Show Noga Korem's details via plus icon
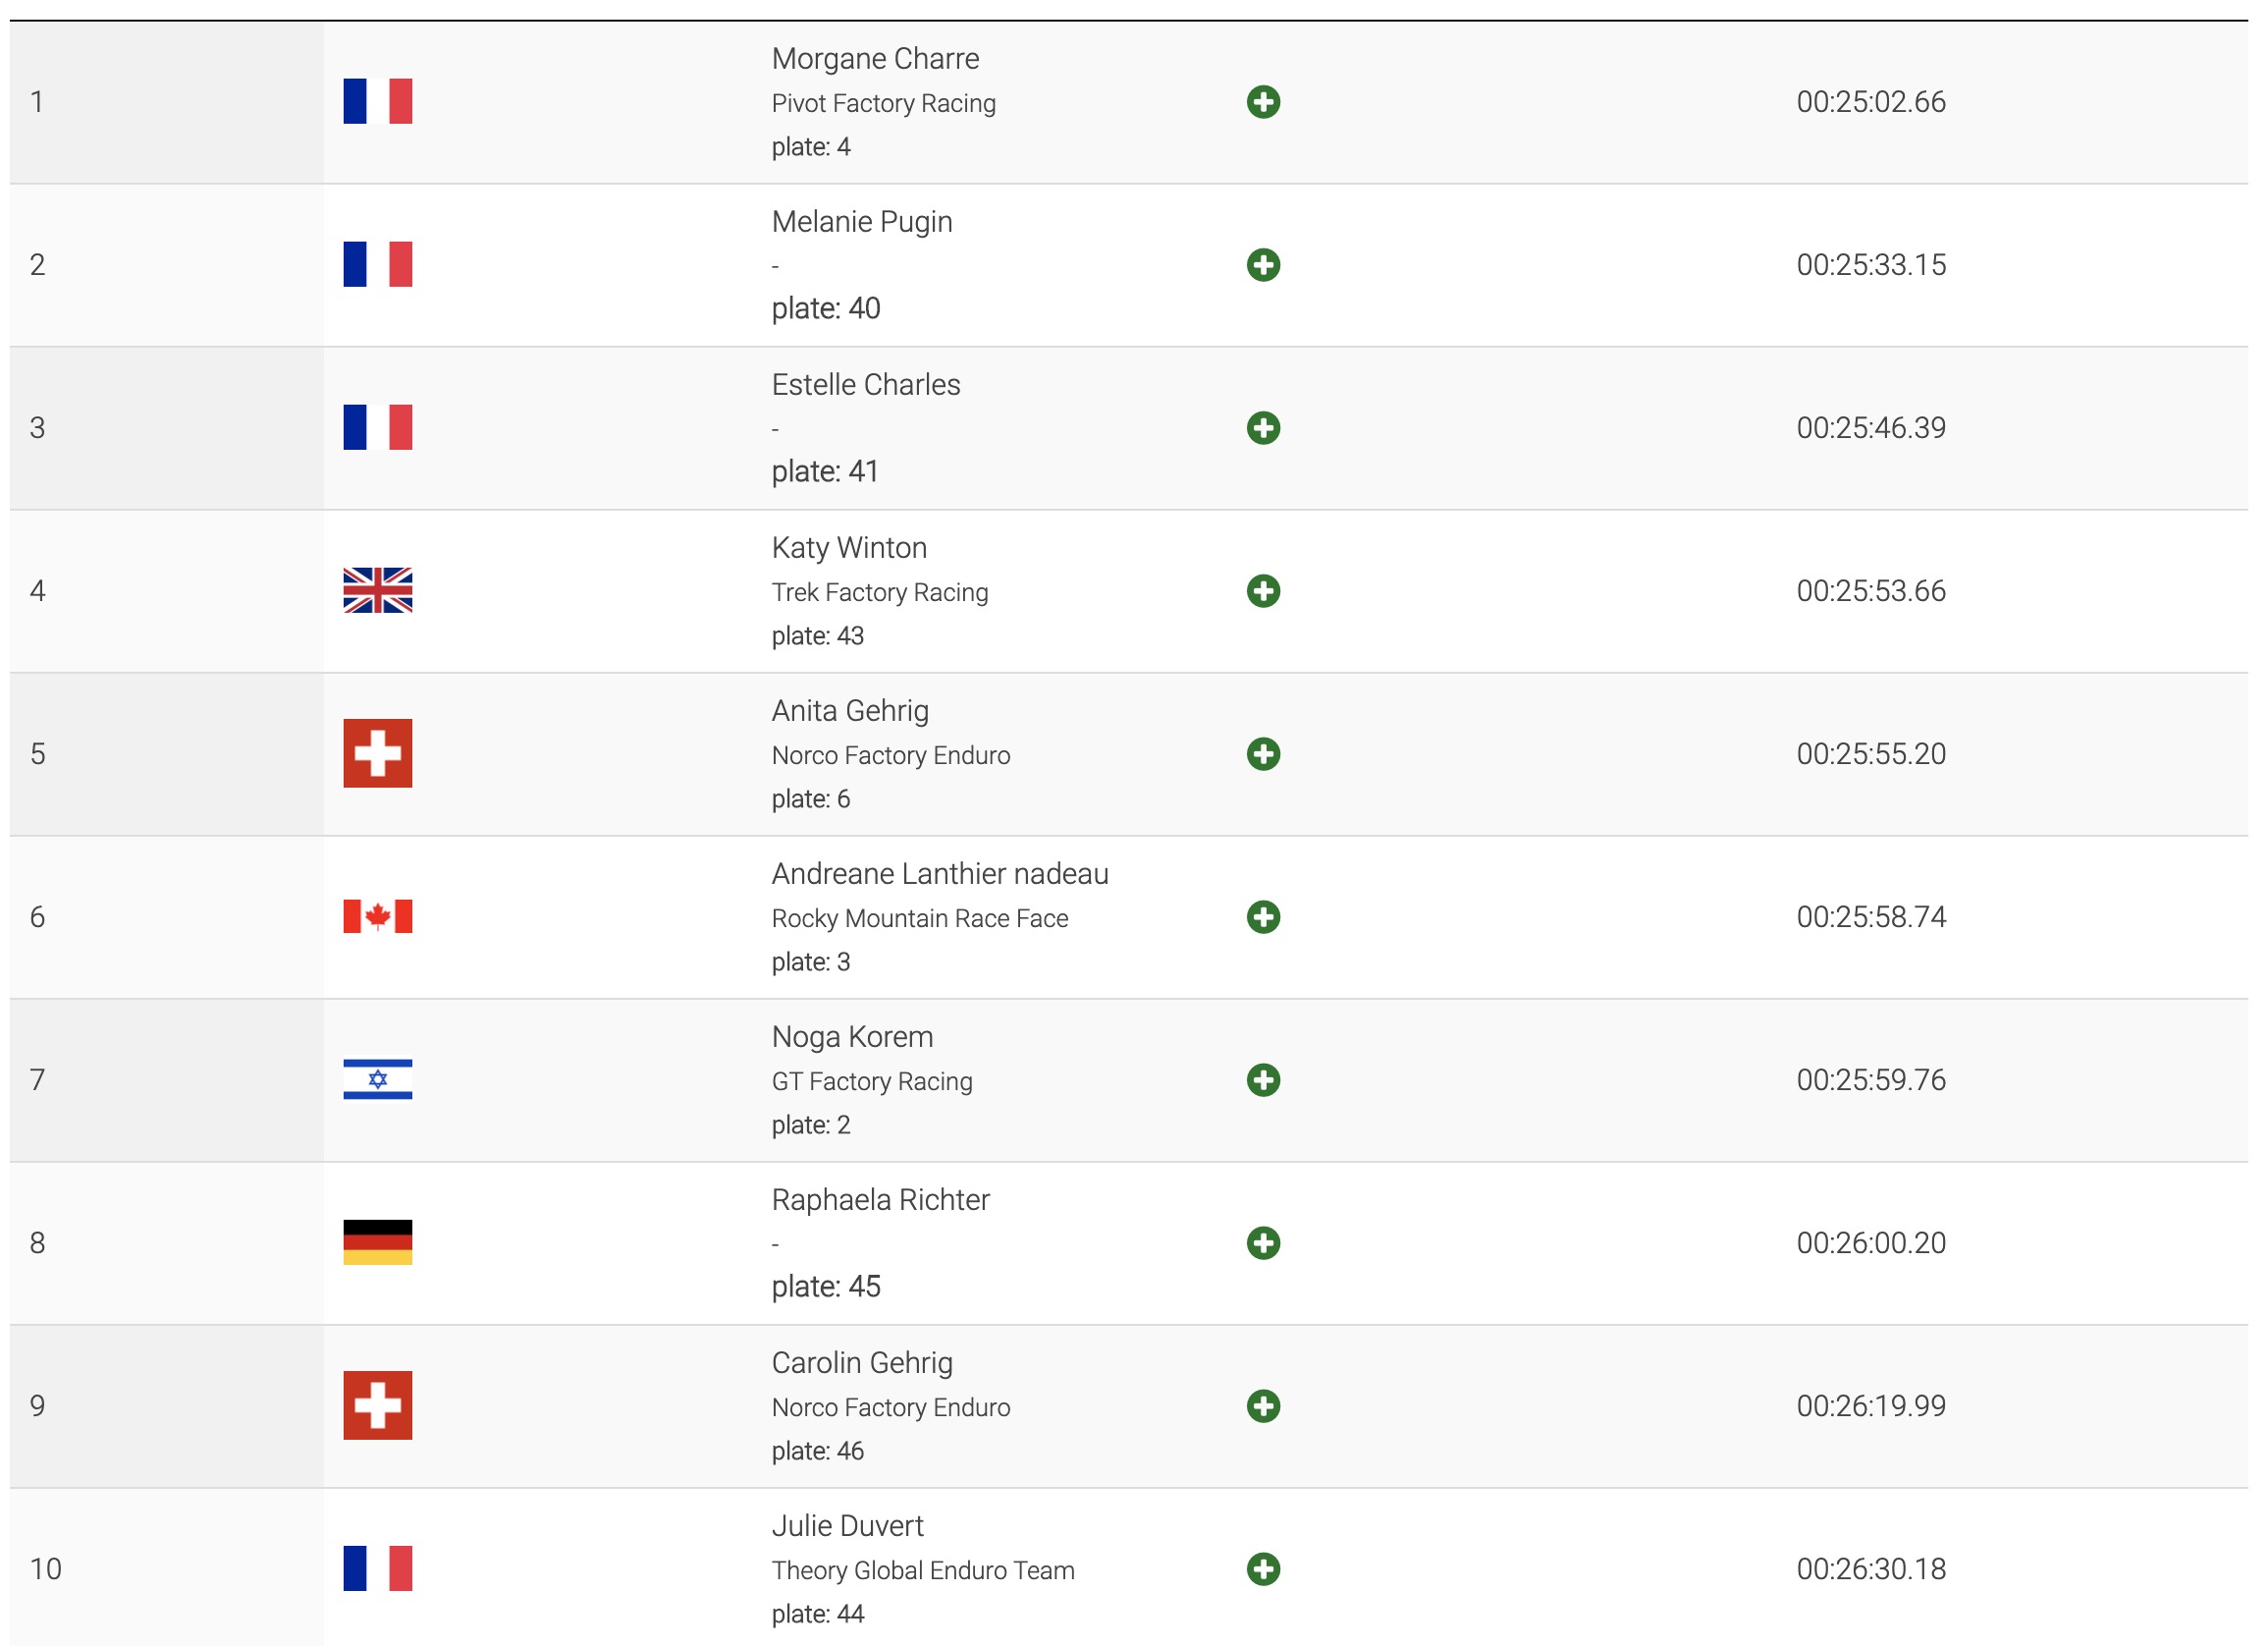Image resolution: width=2268 pixels, height=1646 pixels. point(1263,1080)
